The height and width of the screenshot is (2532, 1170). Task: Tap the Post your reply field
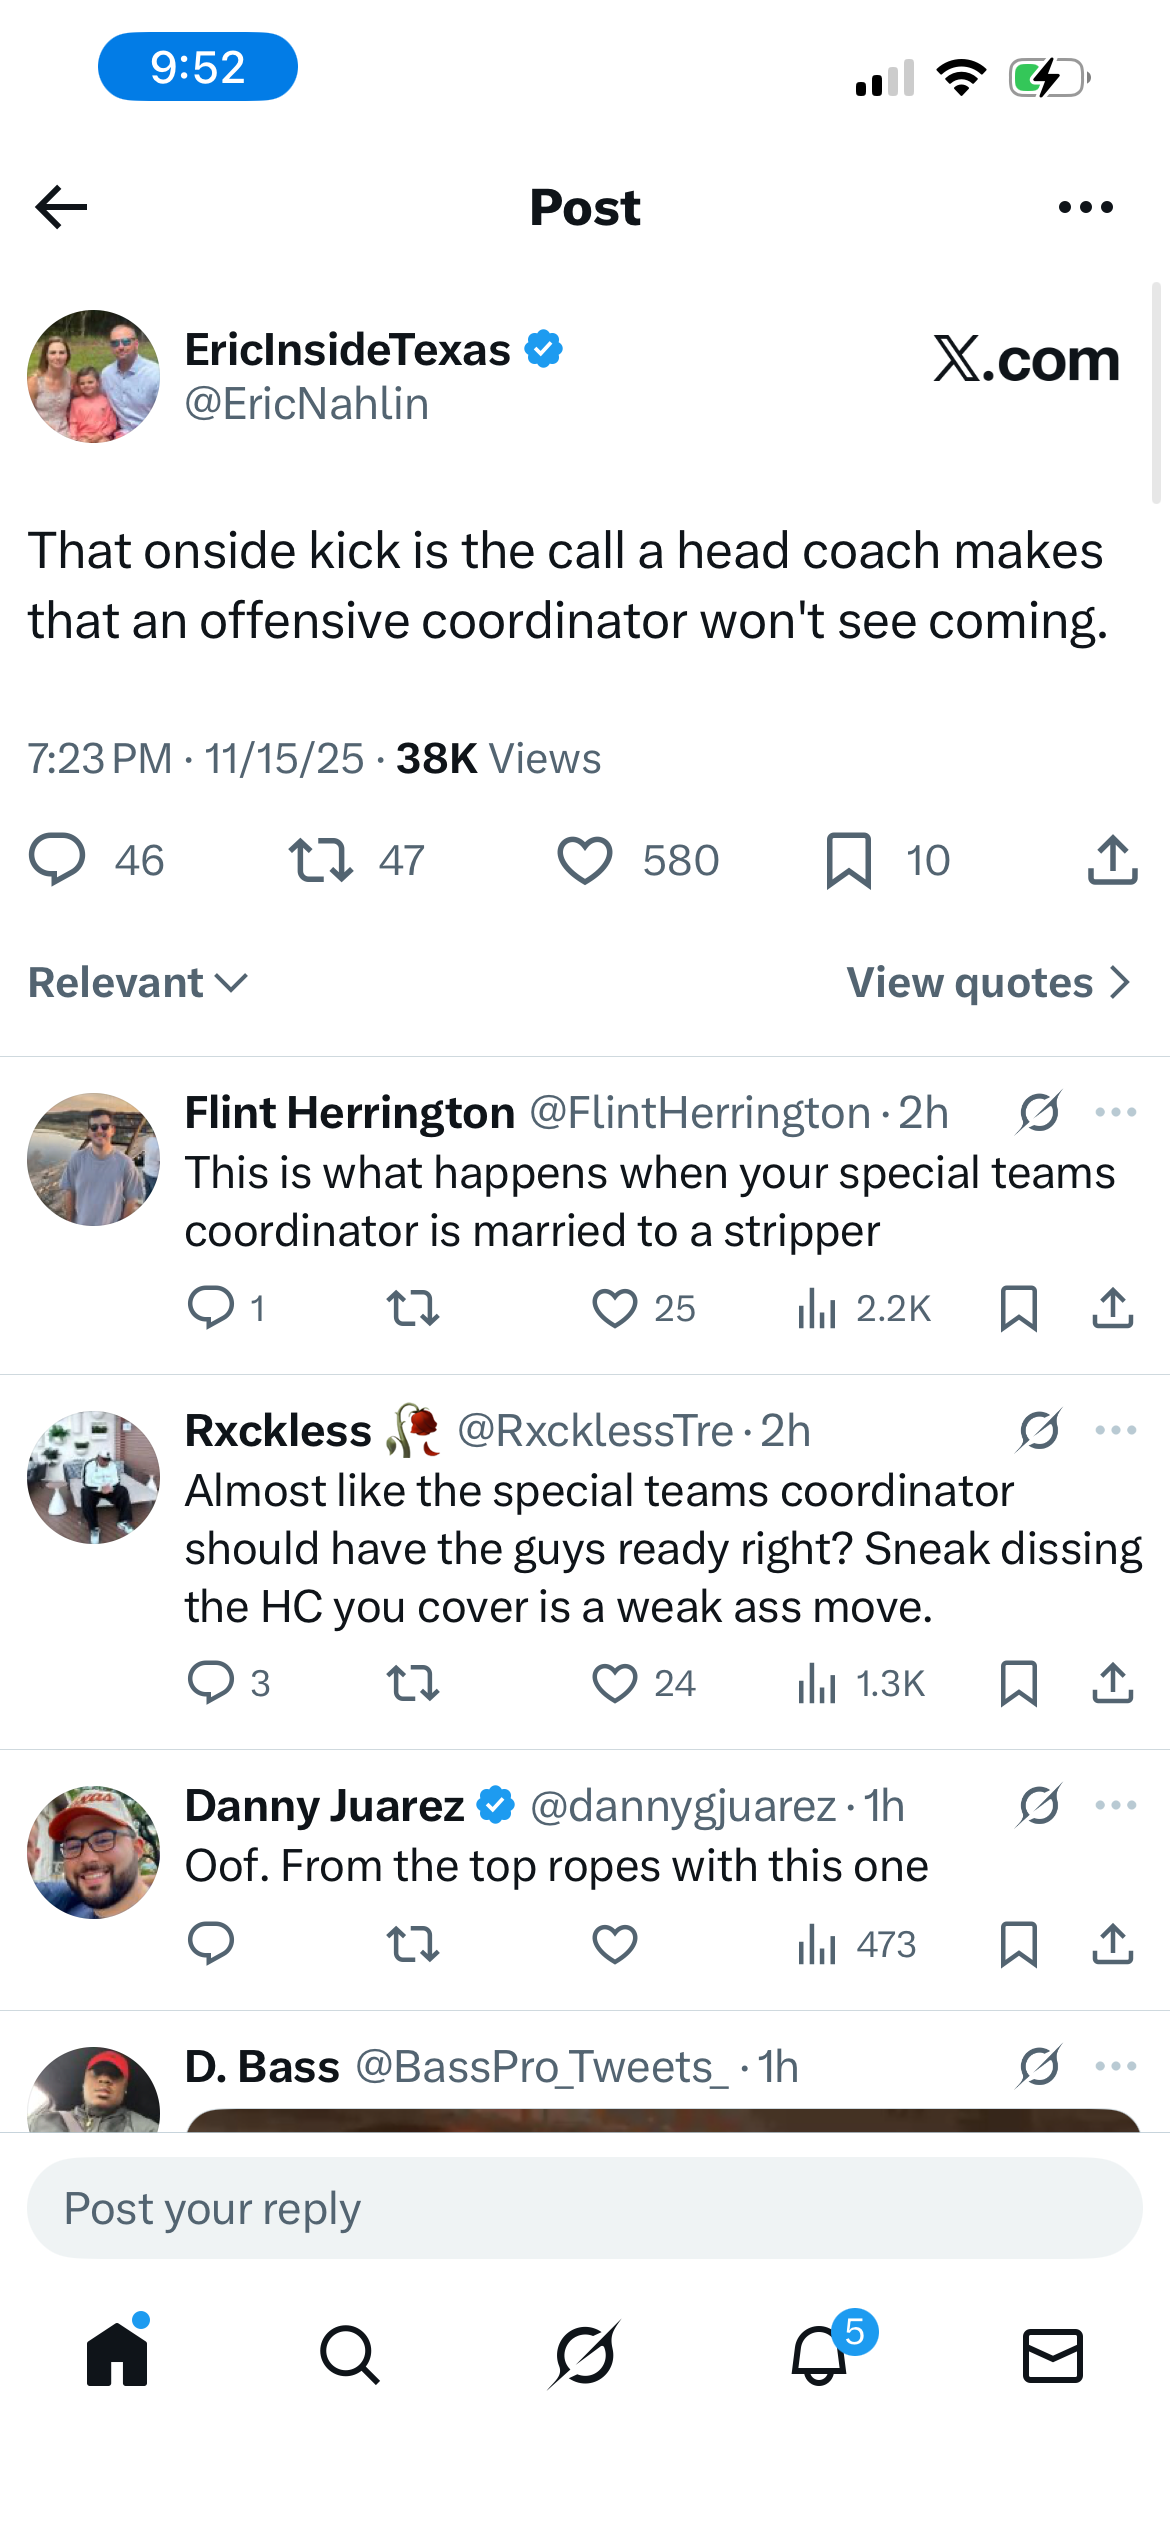[585, 2208]
